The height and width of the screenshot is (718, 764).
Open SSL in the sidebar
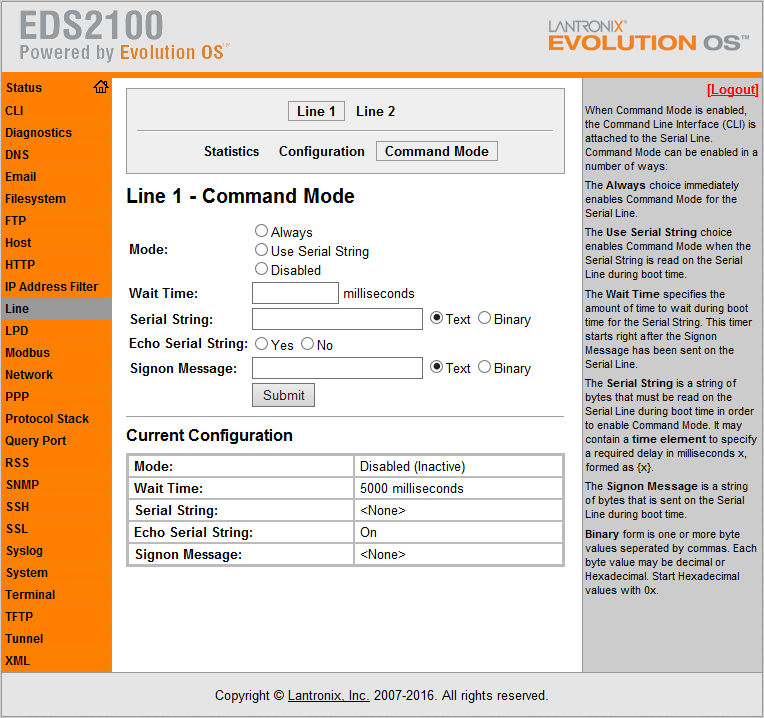[x=57, y=529]
